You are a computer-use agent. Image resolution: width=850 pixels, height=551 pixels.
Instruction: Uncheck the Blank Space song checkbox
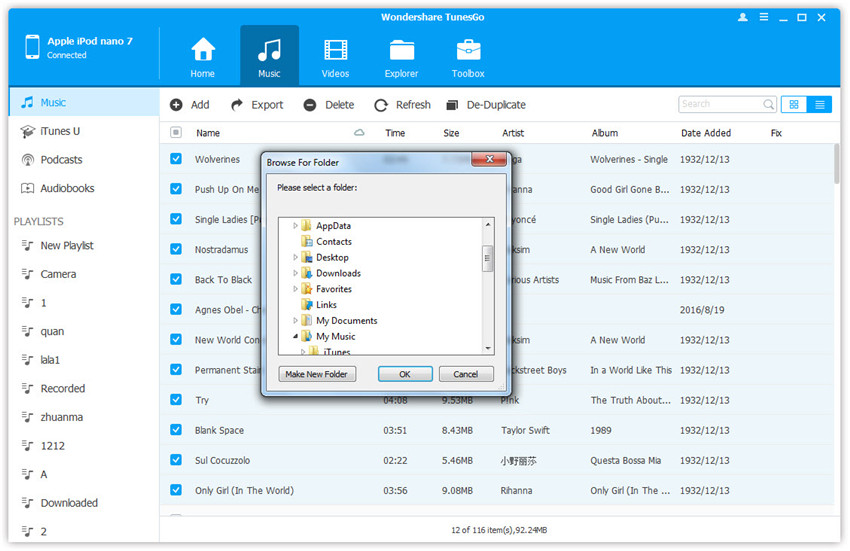tap(176, 430)
